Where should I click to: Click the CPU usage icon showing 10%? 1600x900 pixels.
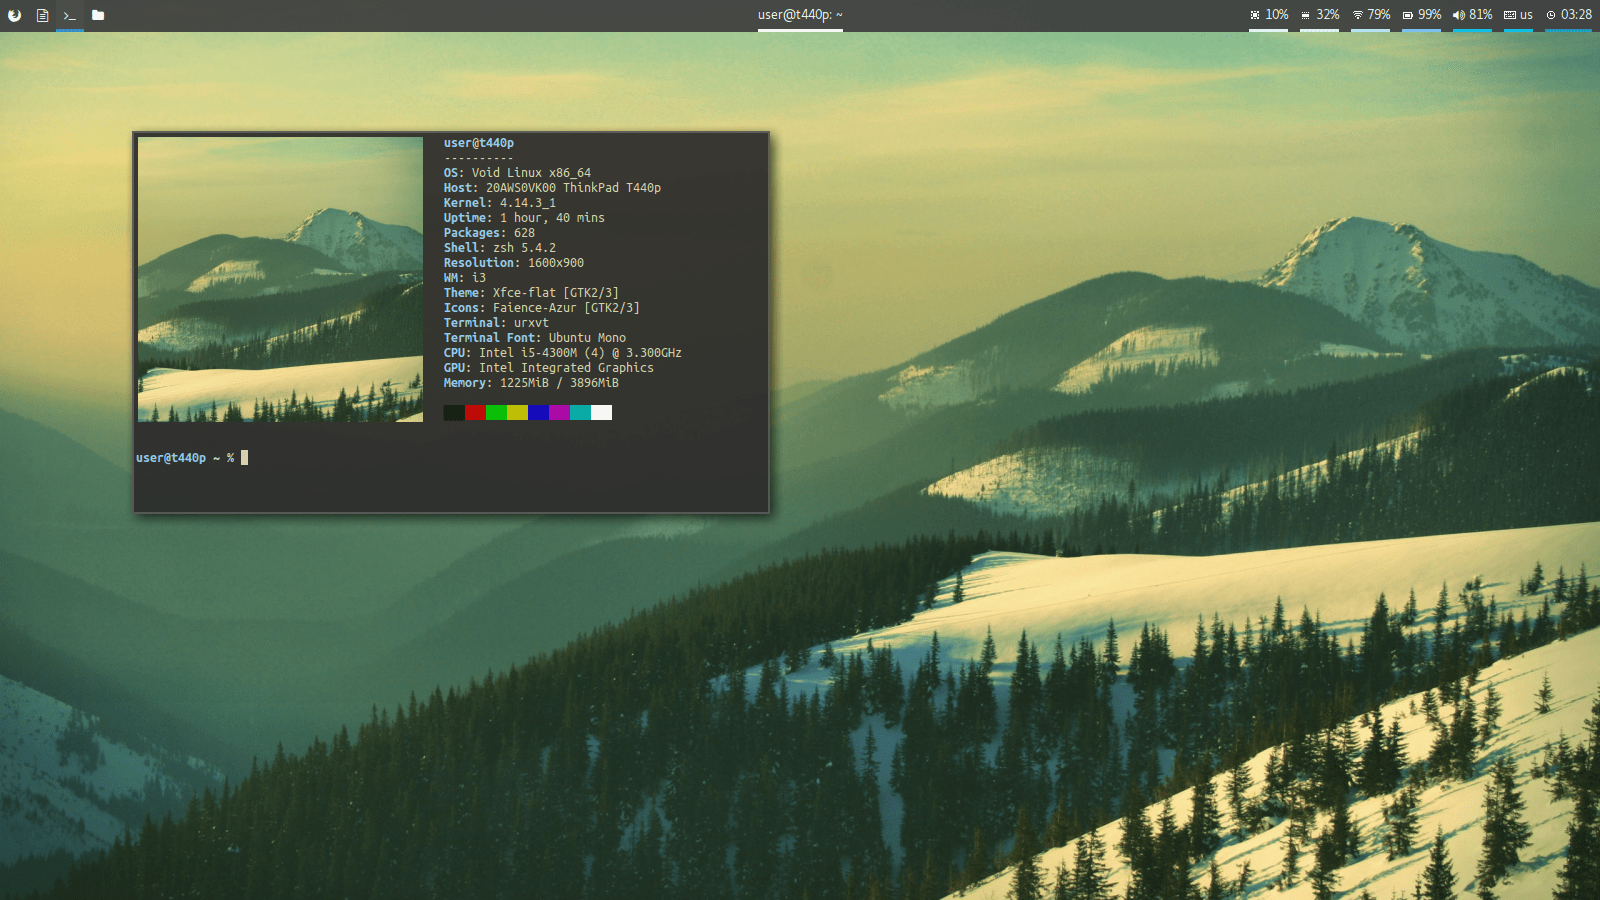[1255, 15]
